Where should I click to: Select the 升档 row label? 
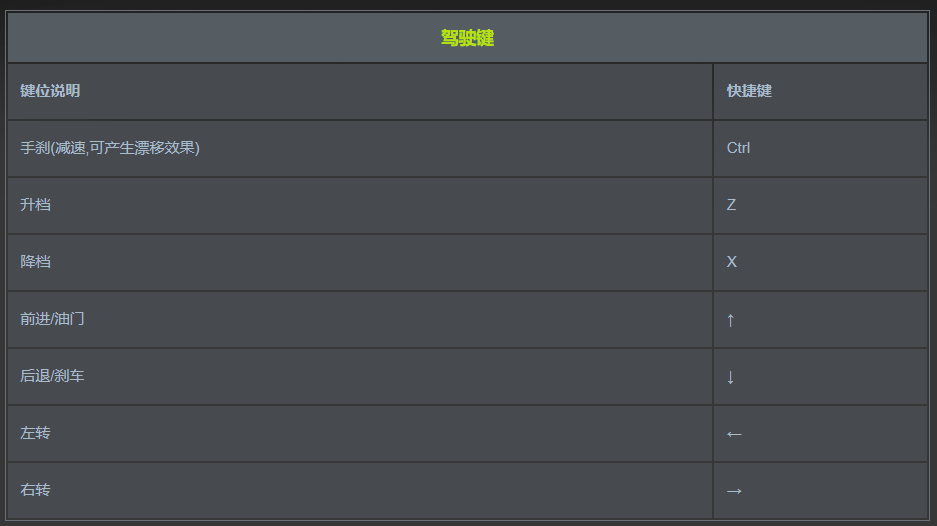point(35,205)
